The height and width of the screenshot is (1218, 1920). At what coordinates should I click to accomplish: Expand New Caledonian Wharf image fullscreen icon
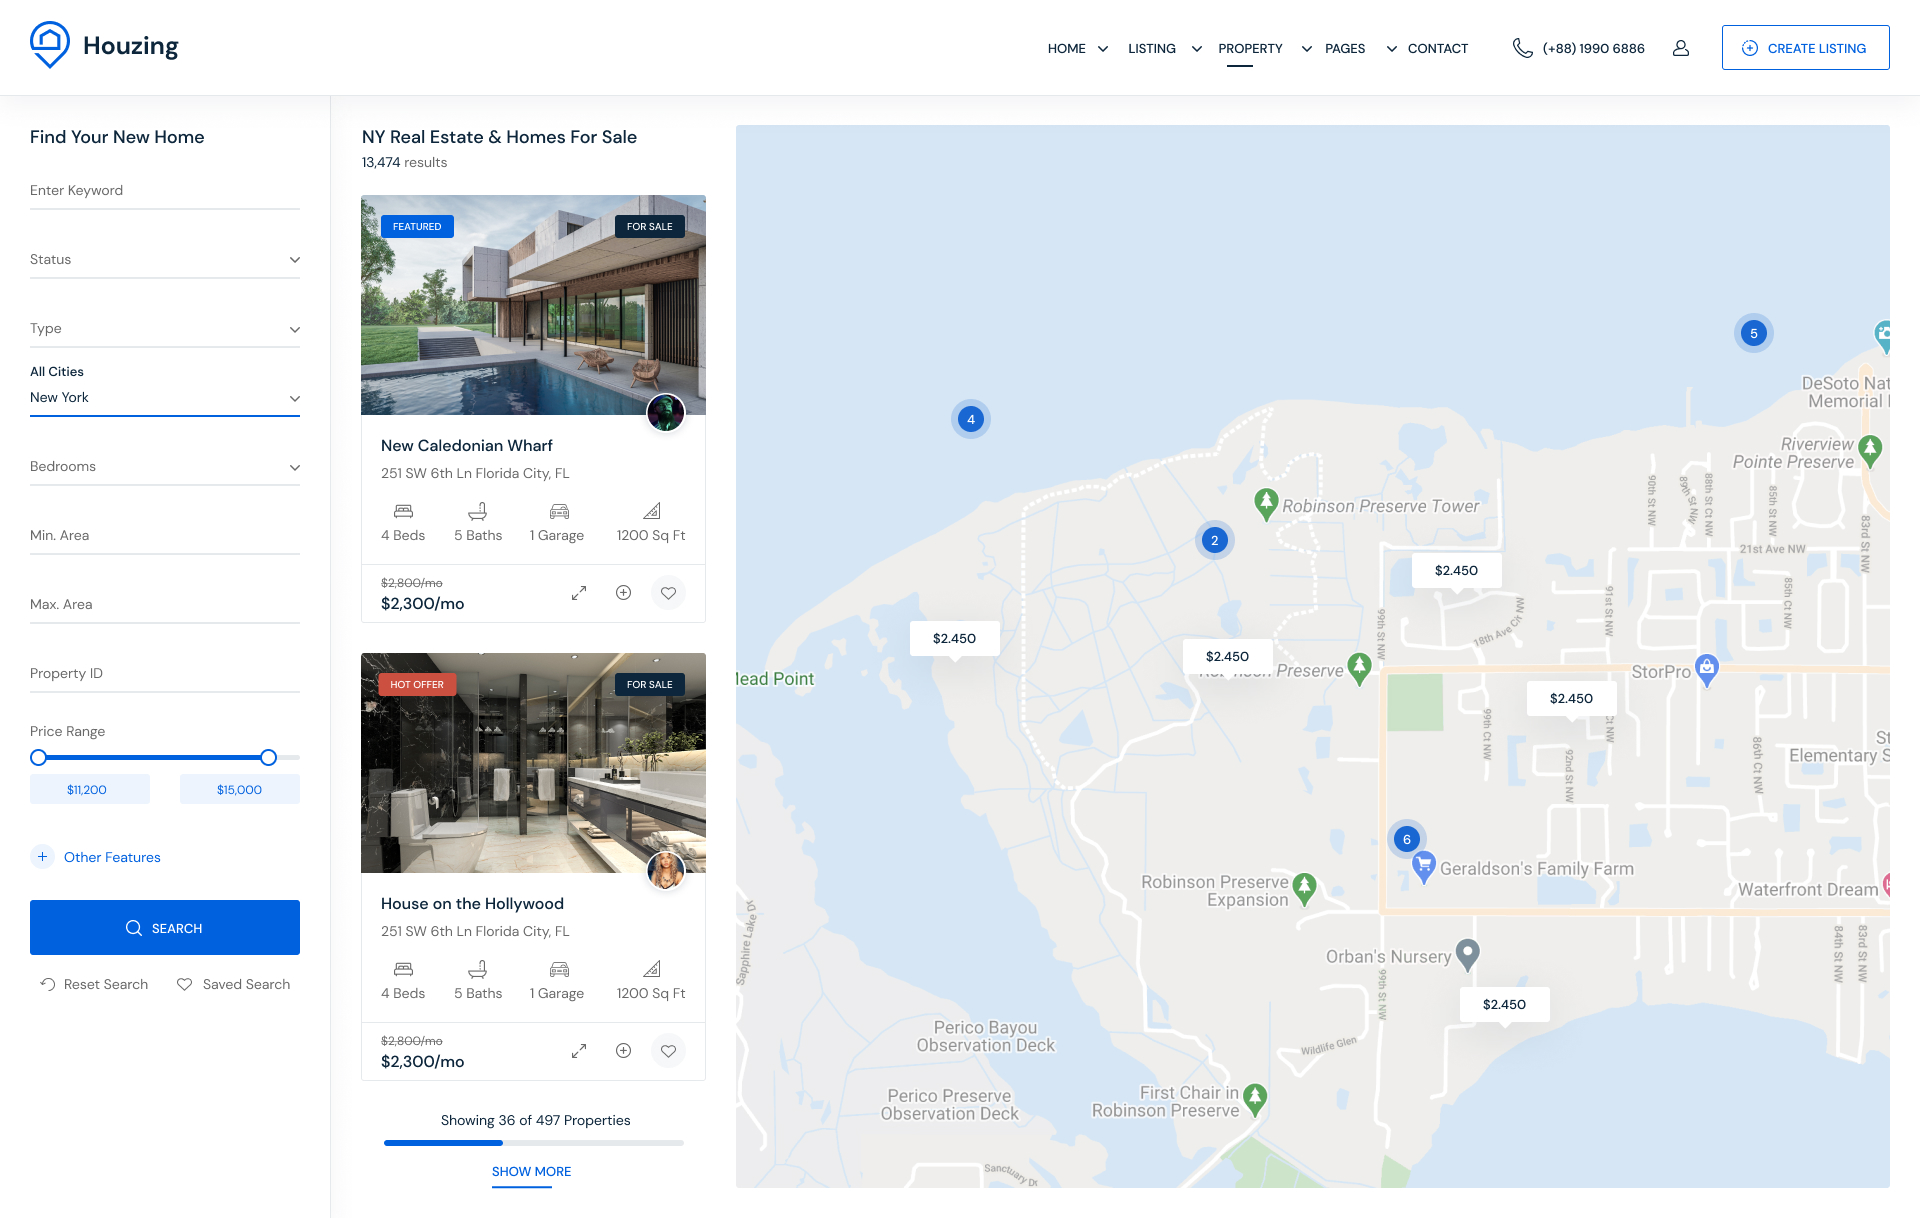[579, 593]
